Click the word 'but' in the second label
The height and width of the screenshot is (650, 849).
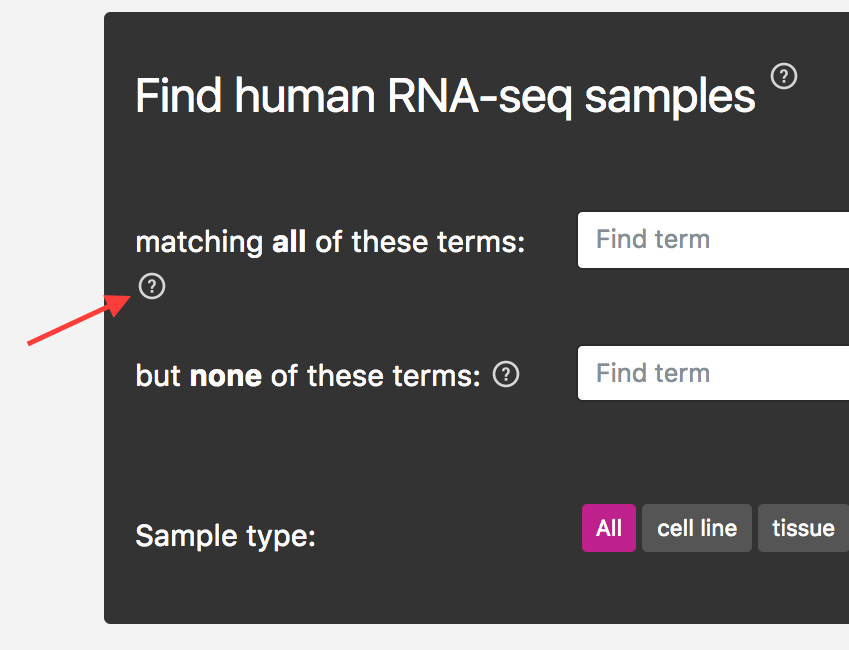(x=158, y=376)
